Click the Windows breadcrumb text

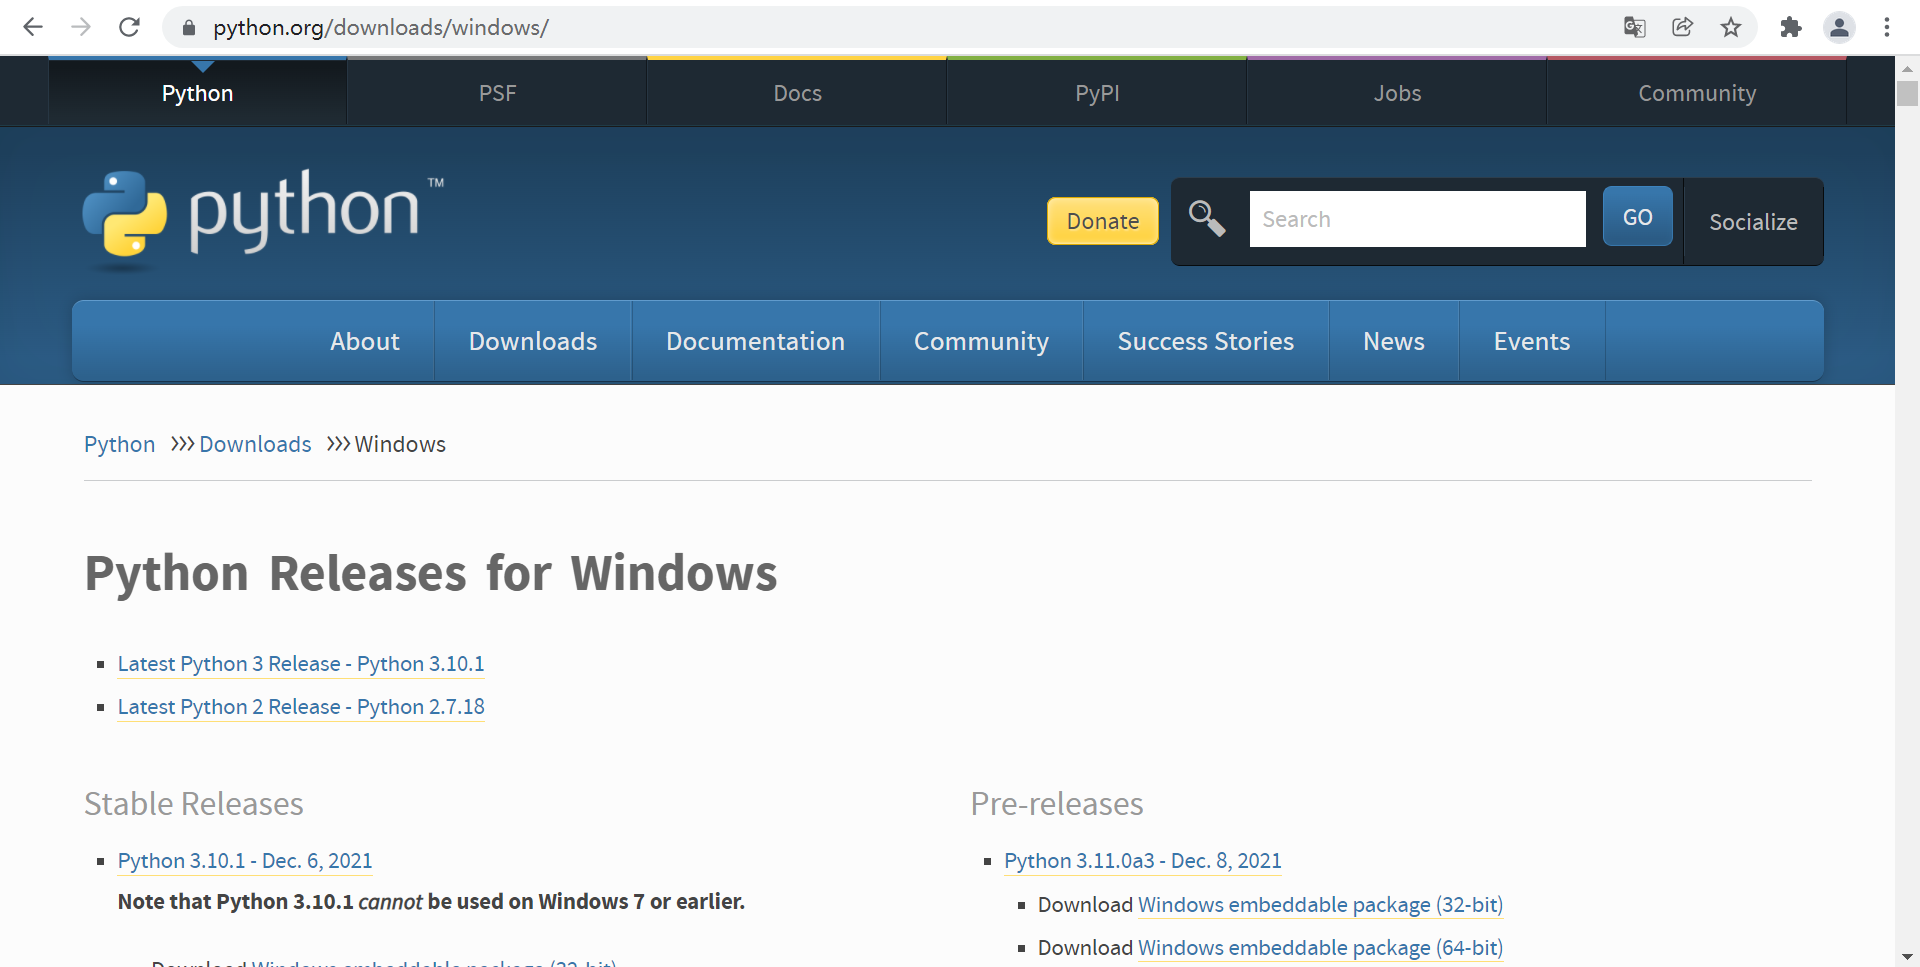coord(400,444)
